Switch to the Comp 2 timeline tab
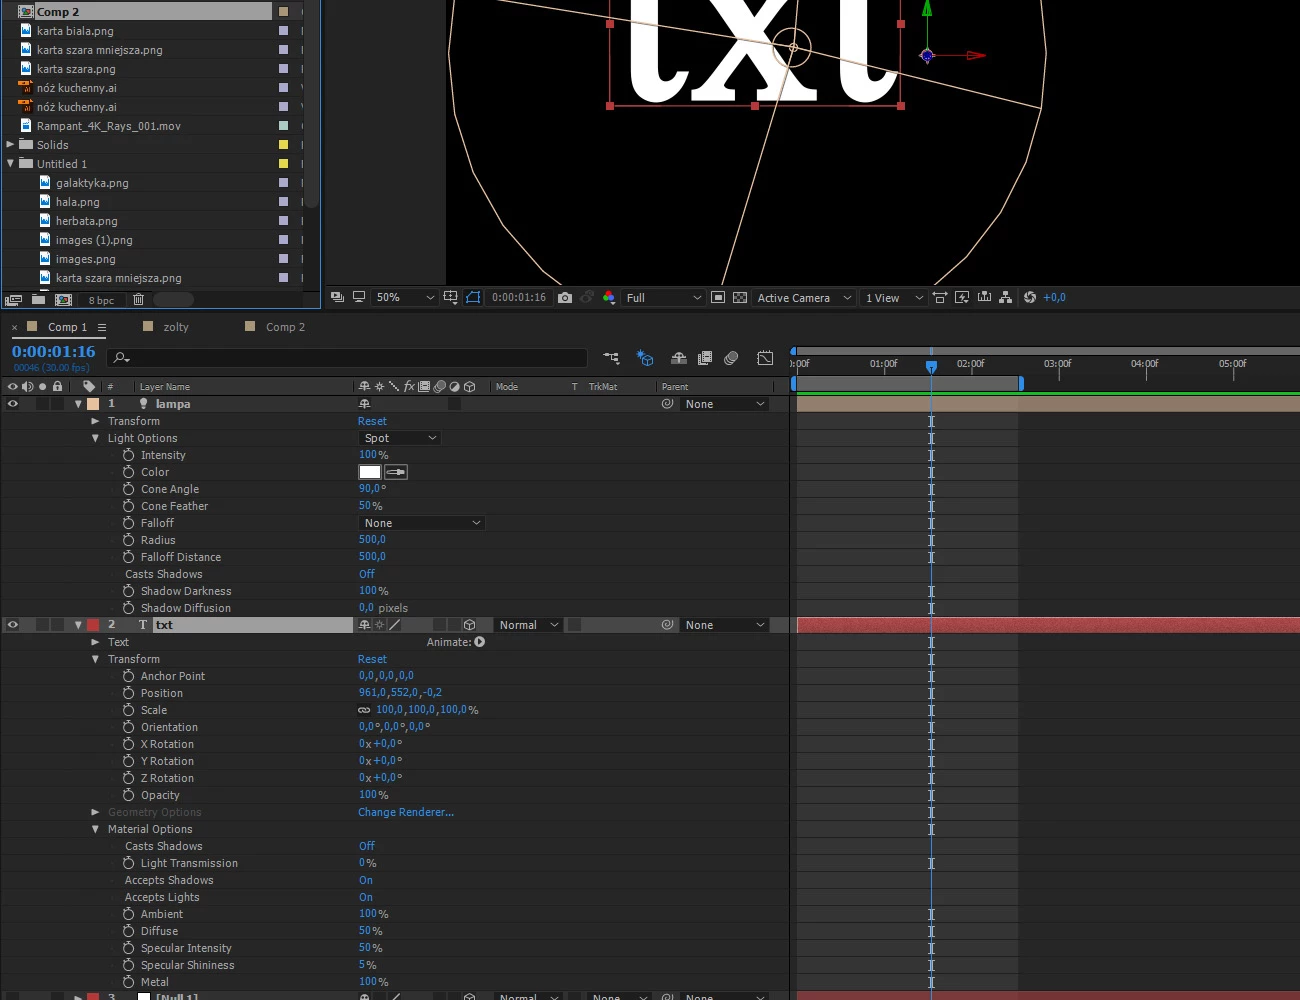This screenshot has width=1300, height=1000. click(x=285, y=327)
